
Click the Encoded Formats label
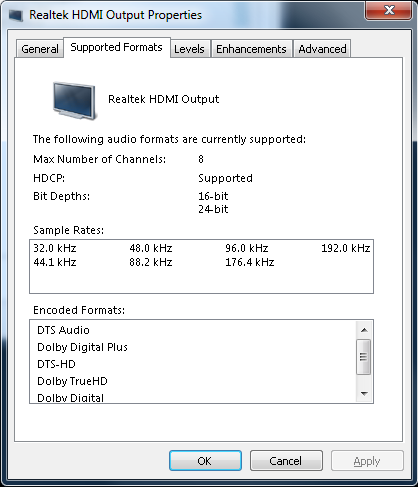79,310
